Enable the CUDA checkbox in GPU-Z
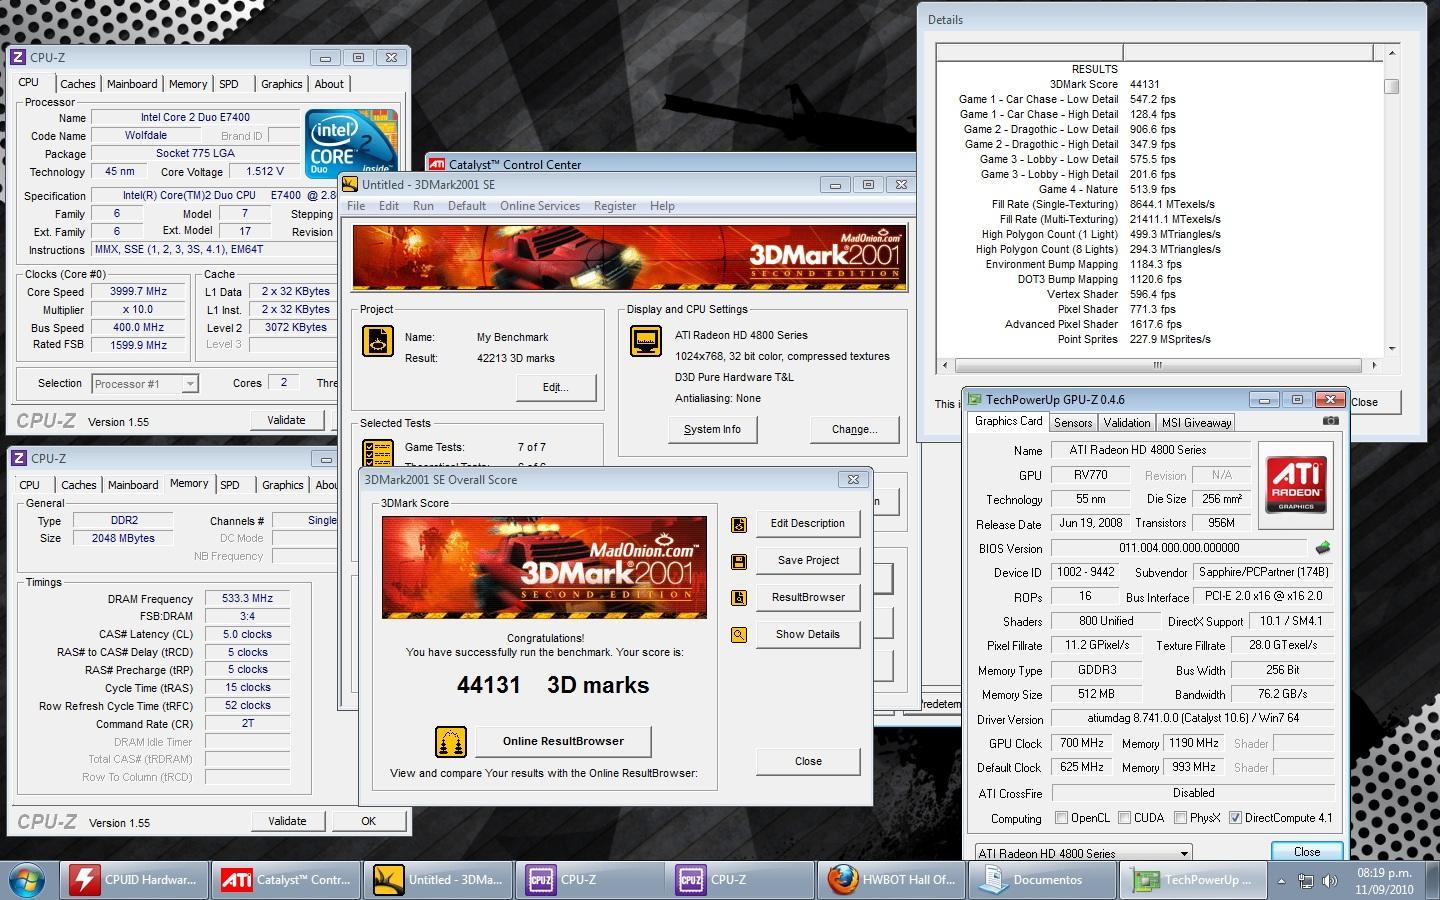The height and width of the screenshot is (900, 1440). tap(1124, 818)
